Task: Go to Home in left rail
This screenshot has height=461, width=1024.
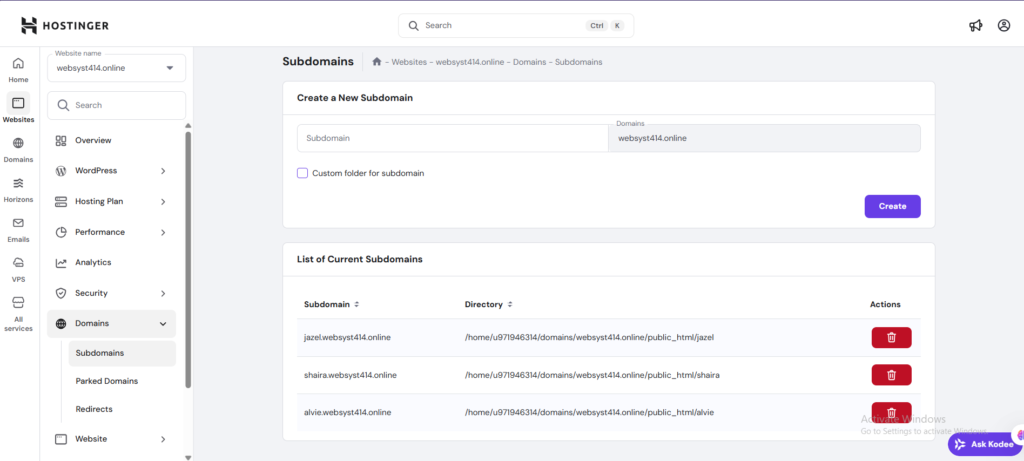Action: click(x=18, y=69)
